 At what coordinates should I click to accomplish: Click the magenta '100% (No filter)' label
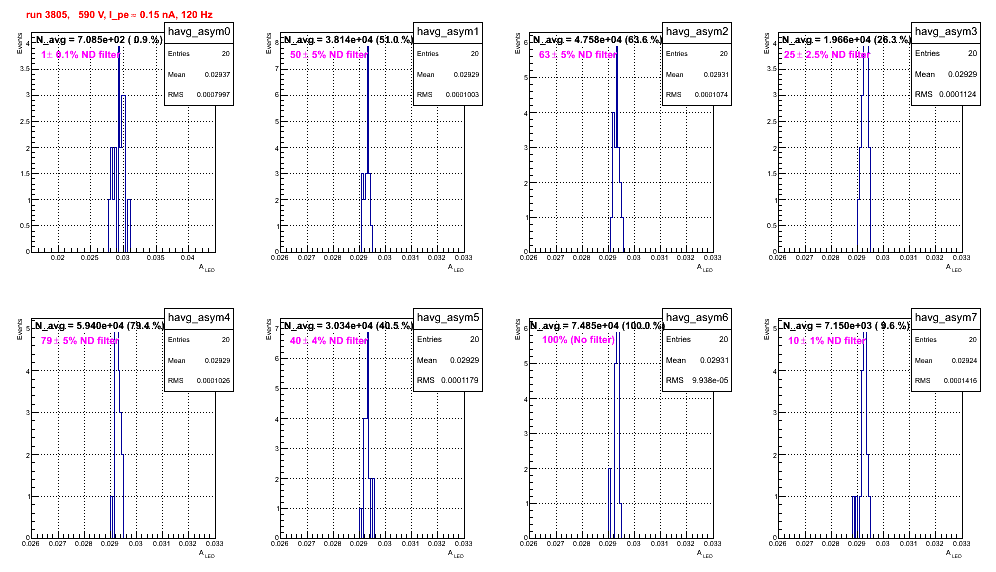(579, 340)
